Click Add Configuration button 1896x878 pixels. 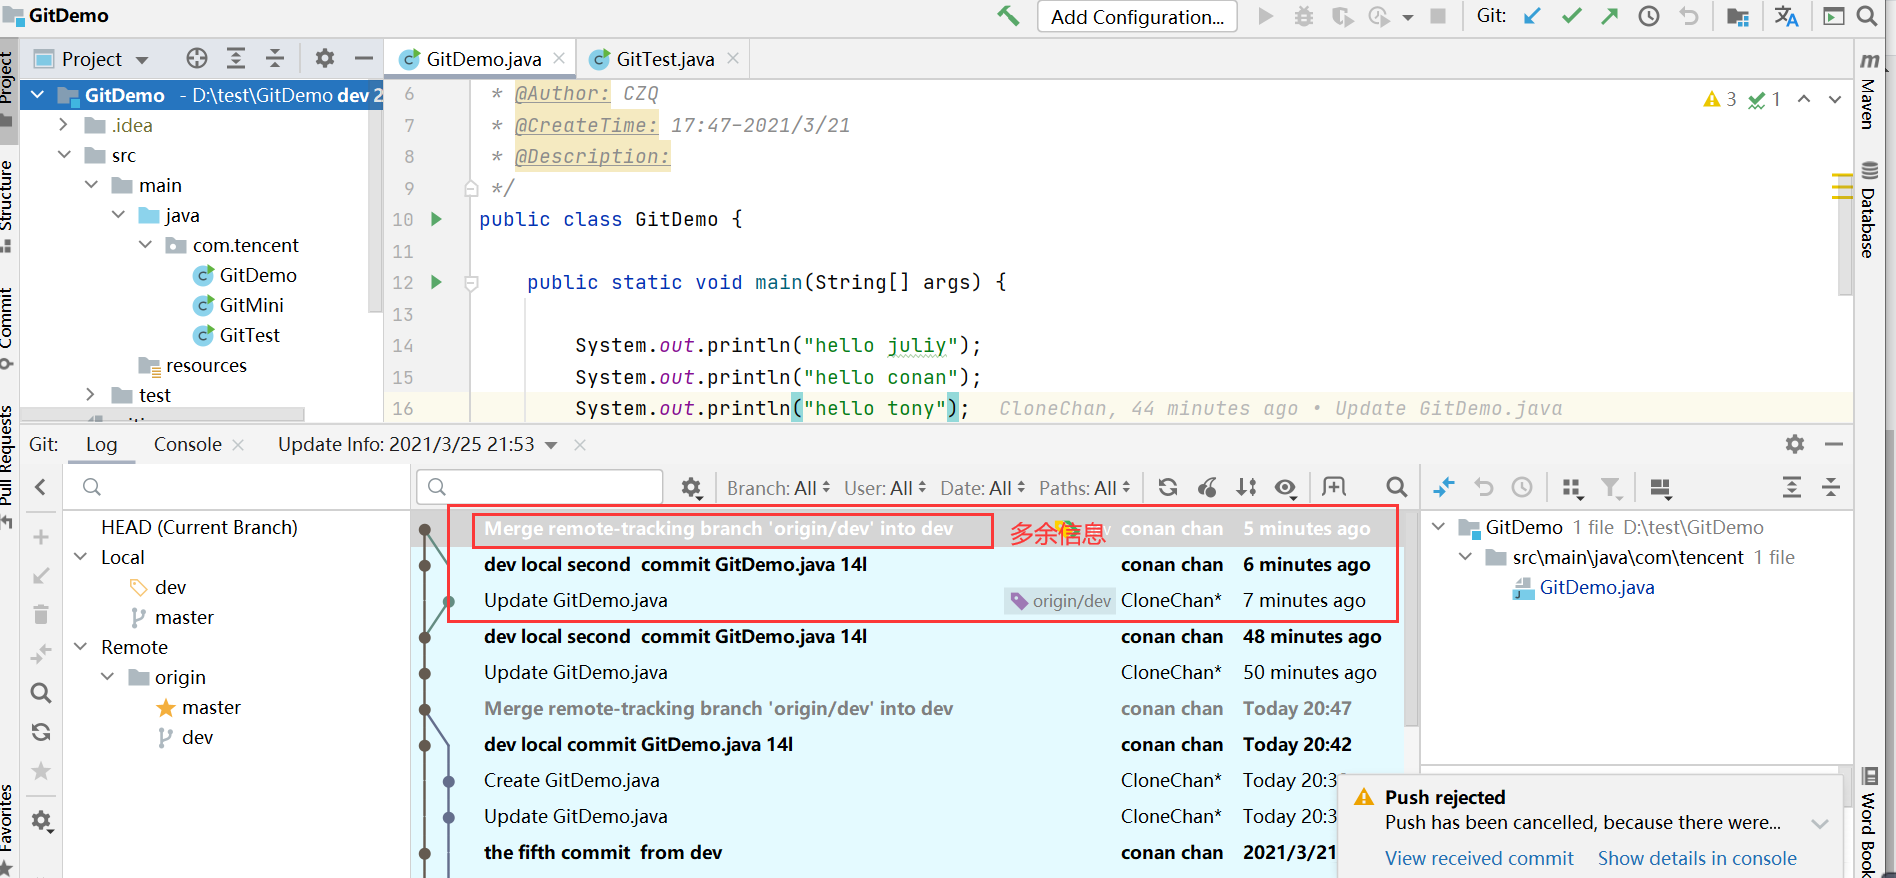click(1137, 17)
